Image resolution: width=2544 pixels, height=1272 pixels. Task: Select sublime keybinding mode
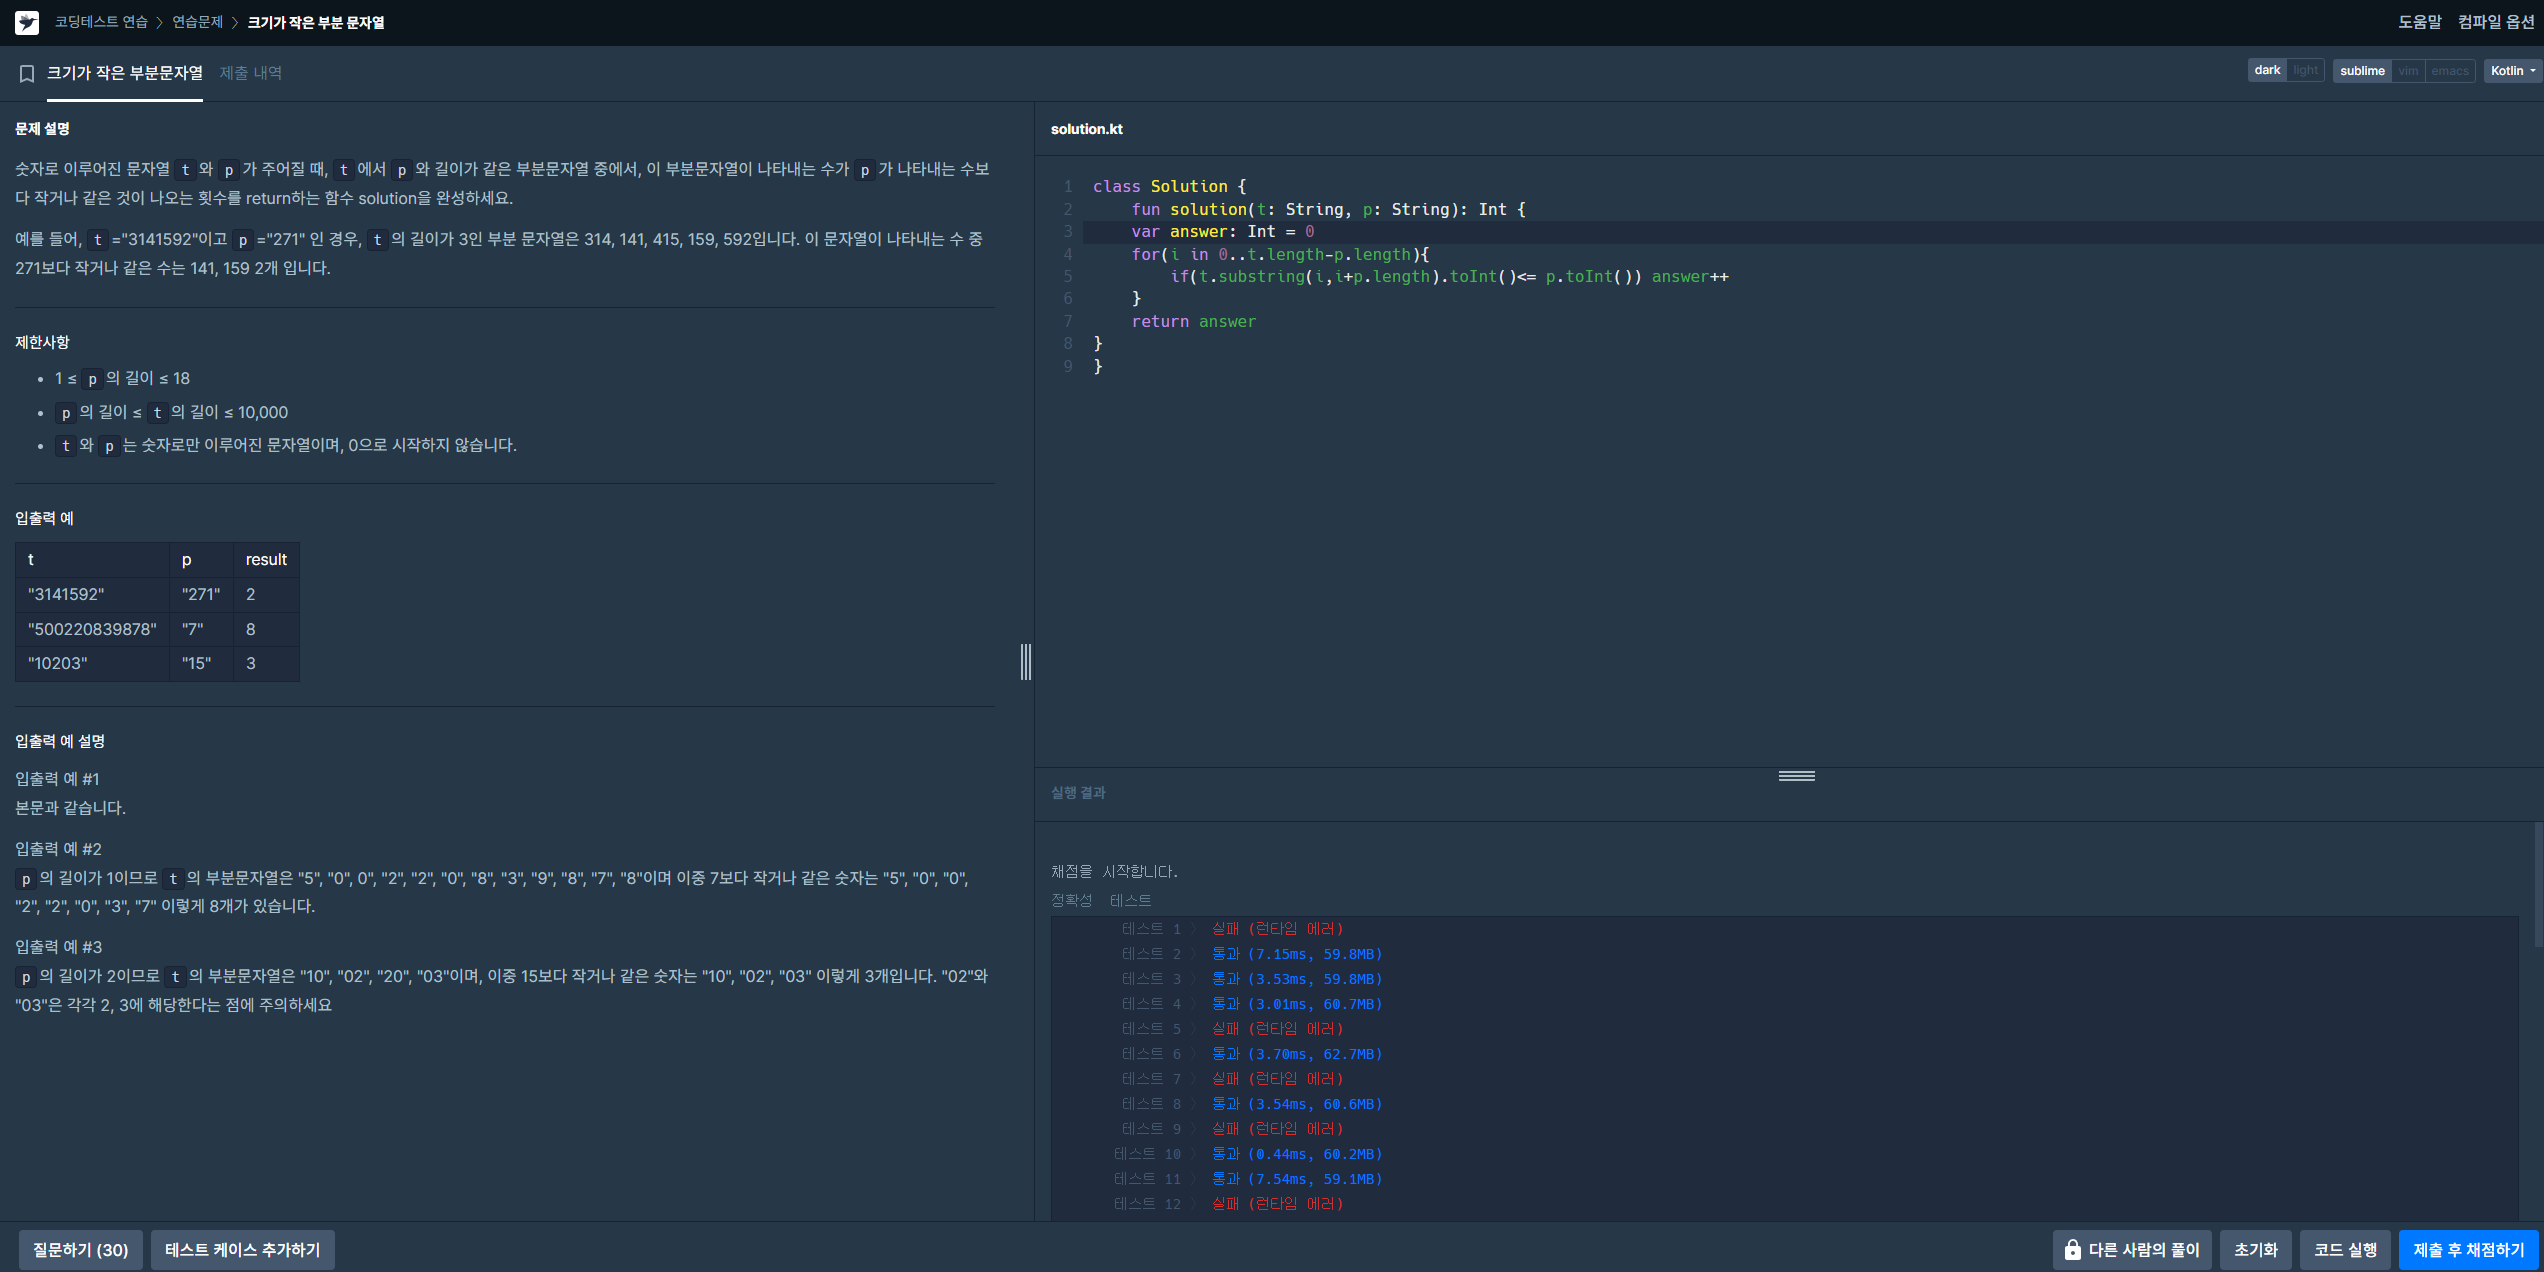click(x=2362, y=70)
